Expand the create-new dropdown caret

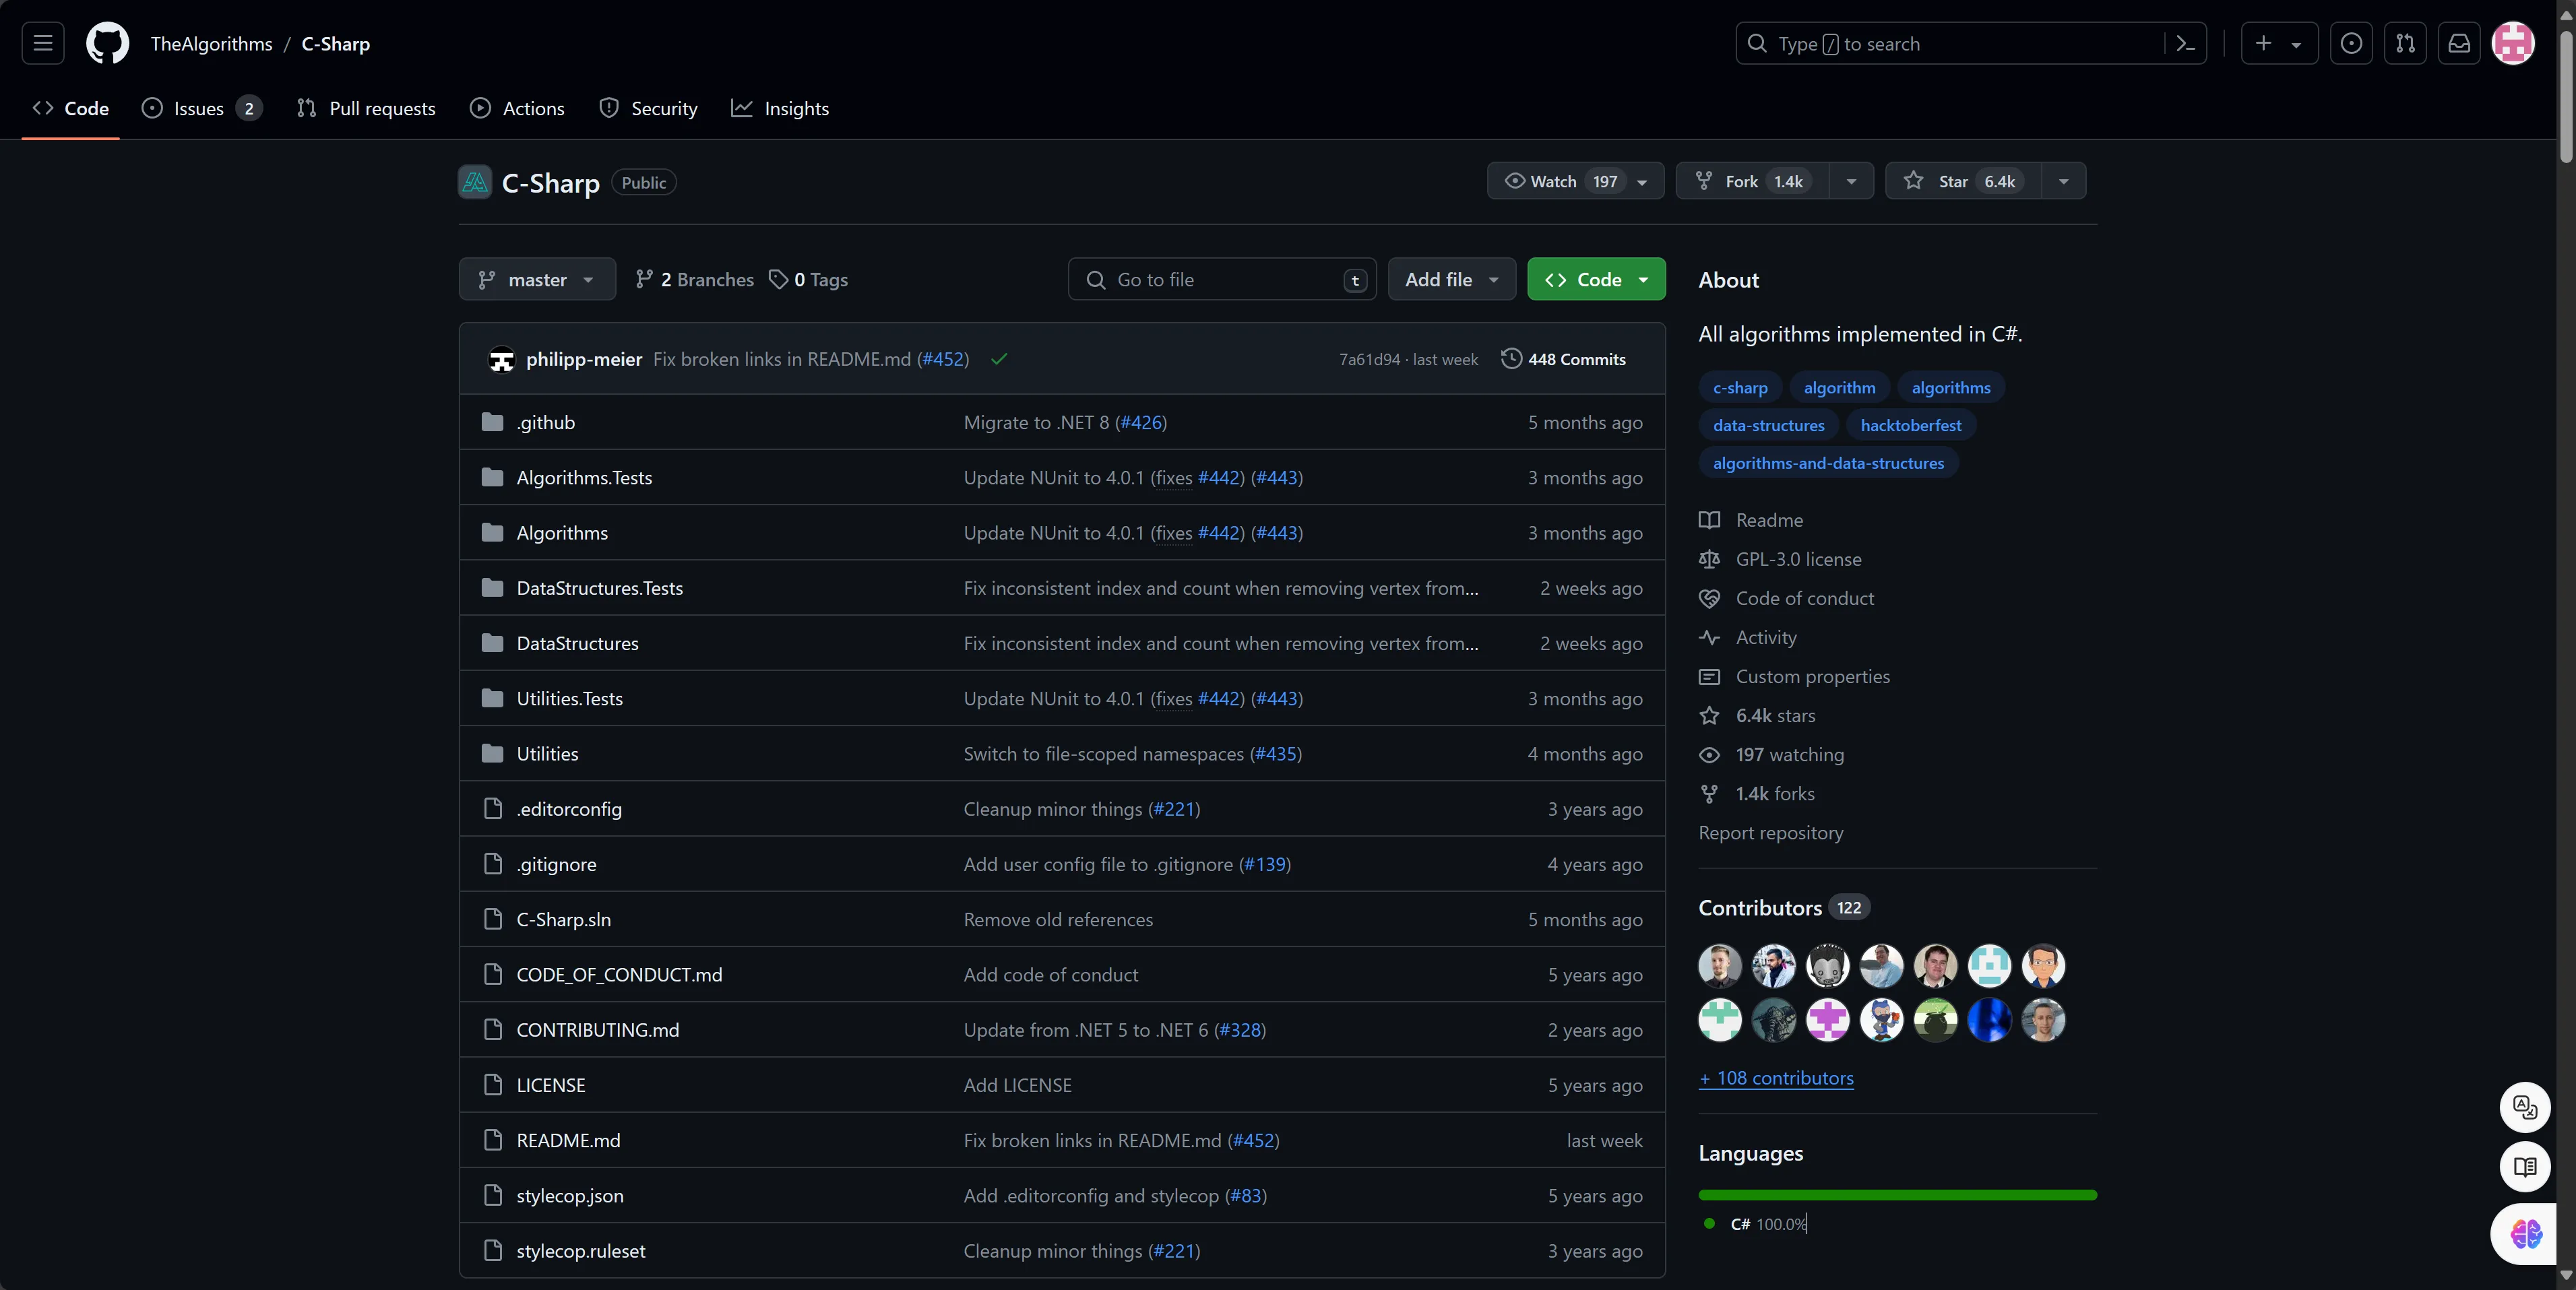point(2296,44)
